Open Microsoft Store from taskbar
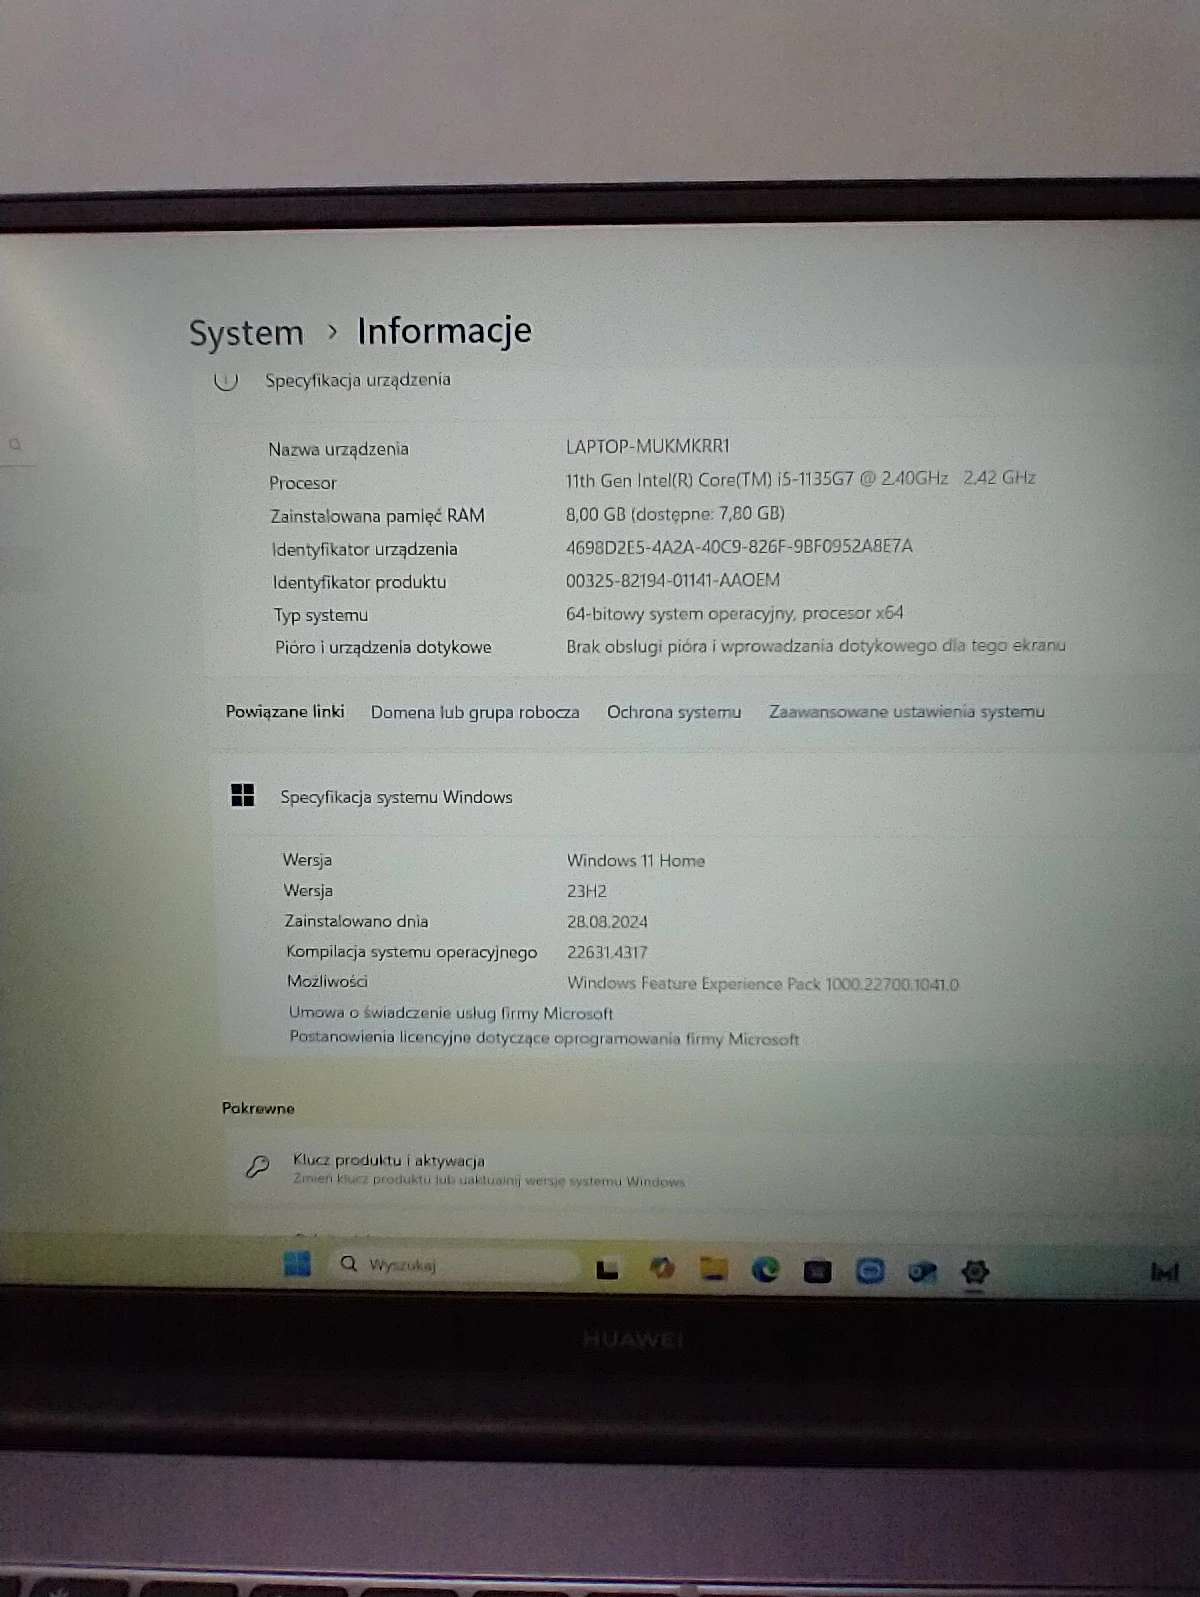This screenshot has width=1200, height=1597. click(818, 1271)
